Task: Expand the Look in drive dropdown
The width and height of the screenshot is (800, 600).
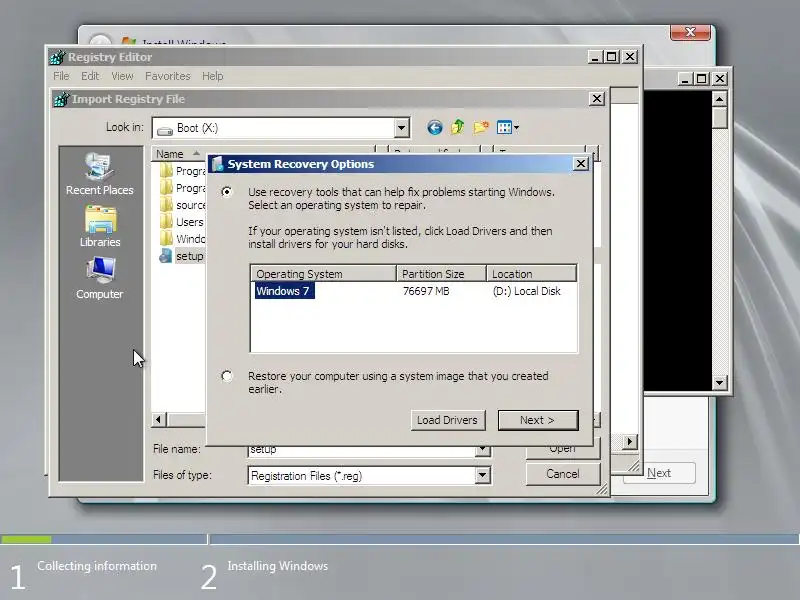Action: tap(402, 128)
